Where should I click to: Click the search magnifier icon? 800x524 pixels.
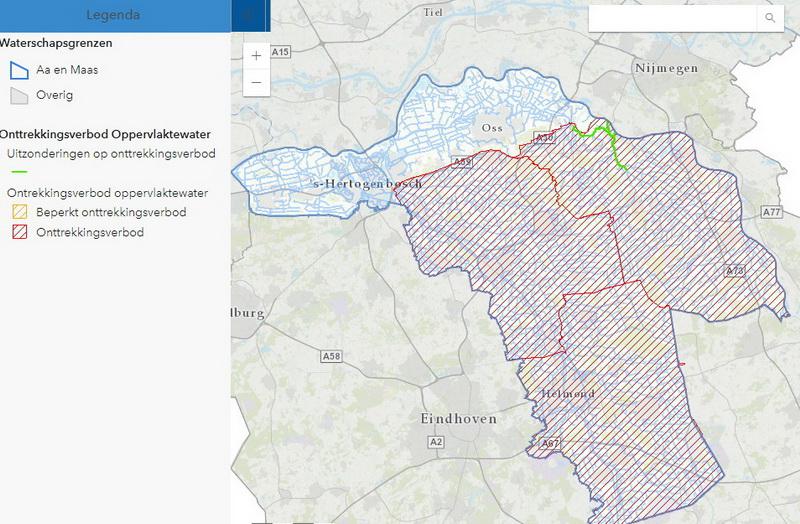(770, 18)
